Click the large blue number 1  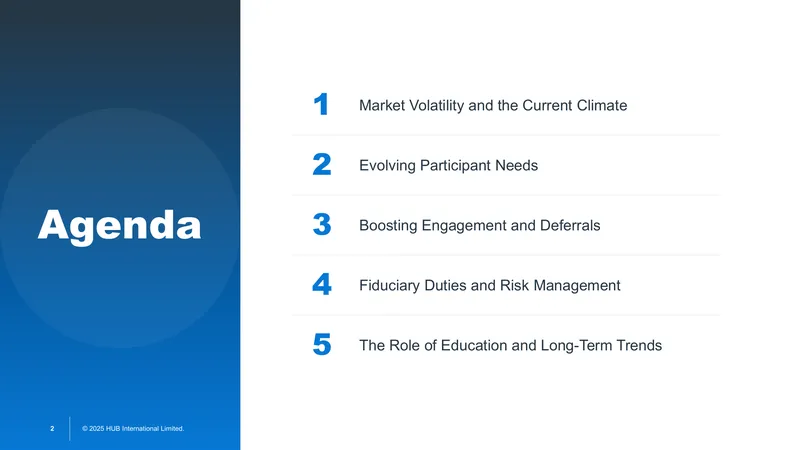(x=321, y=104)
